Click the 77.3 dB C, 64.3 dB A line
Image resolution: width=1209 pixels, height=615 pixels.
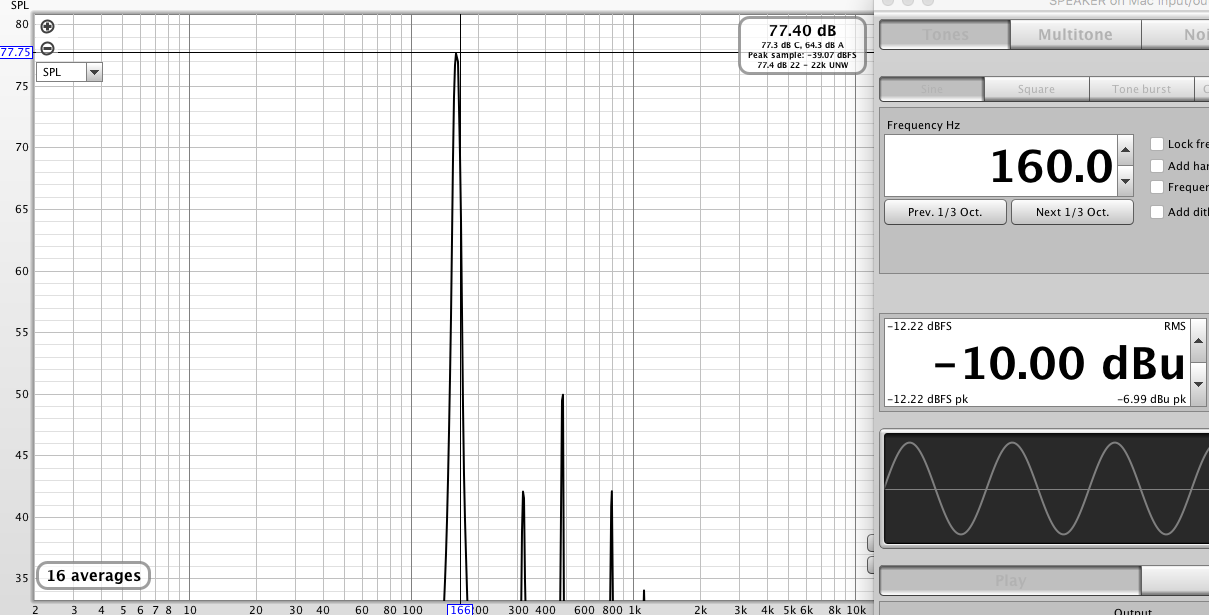(x=802, y=45)
